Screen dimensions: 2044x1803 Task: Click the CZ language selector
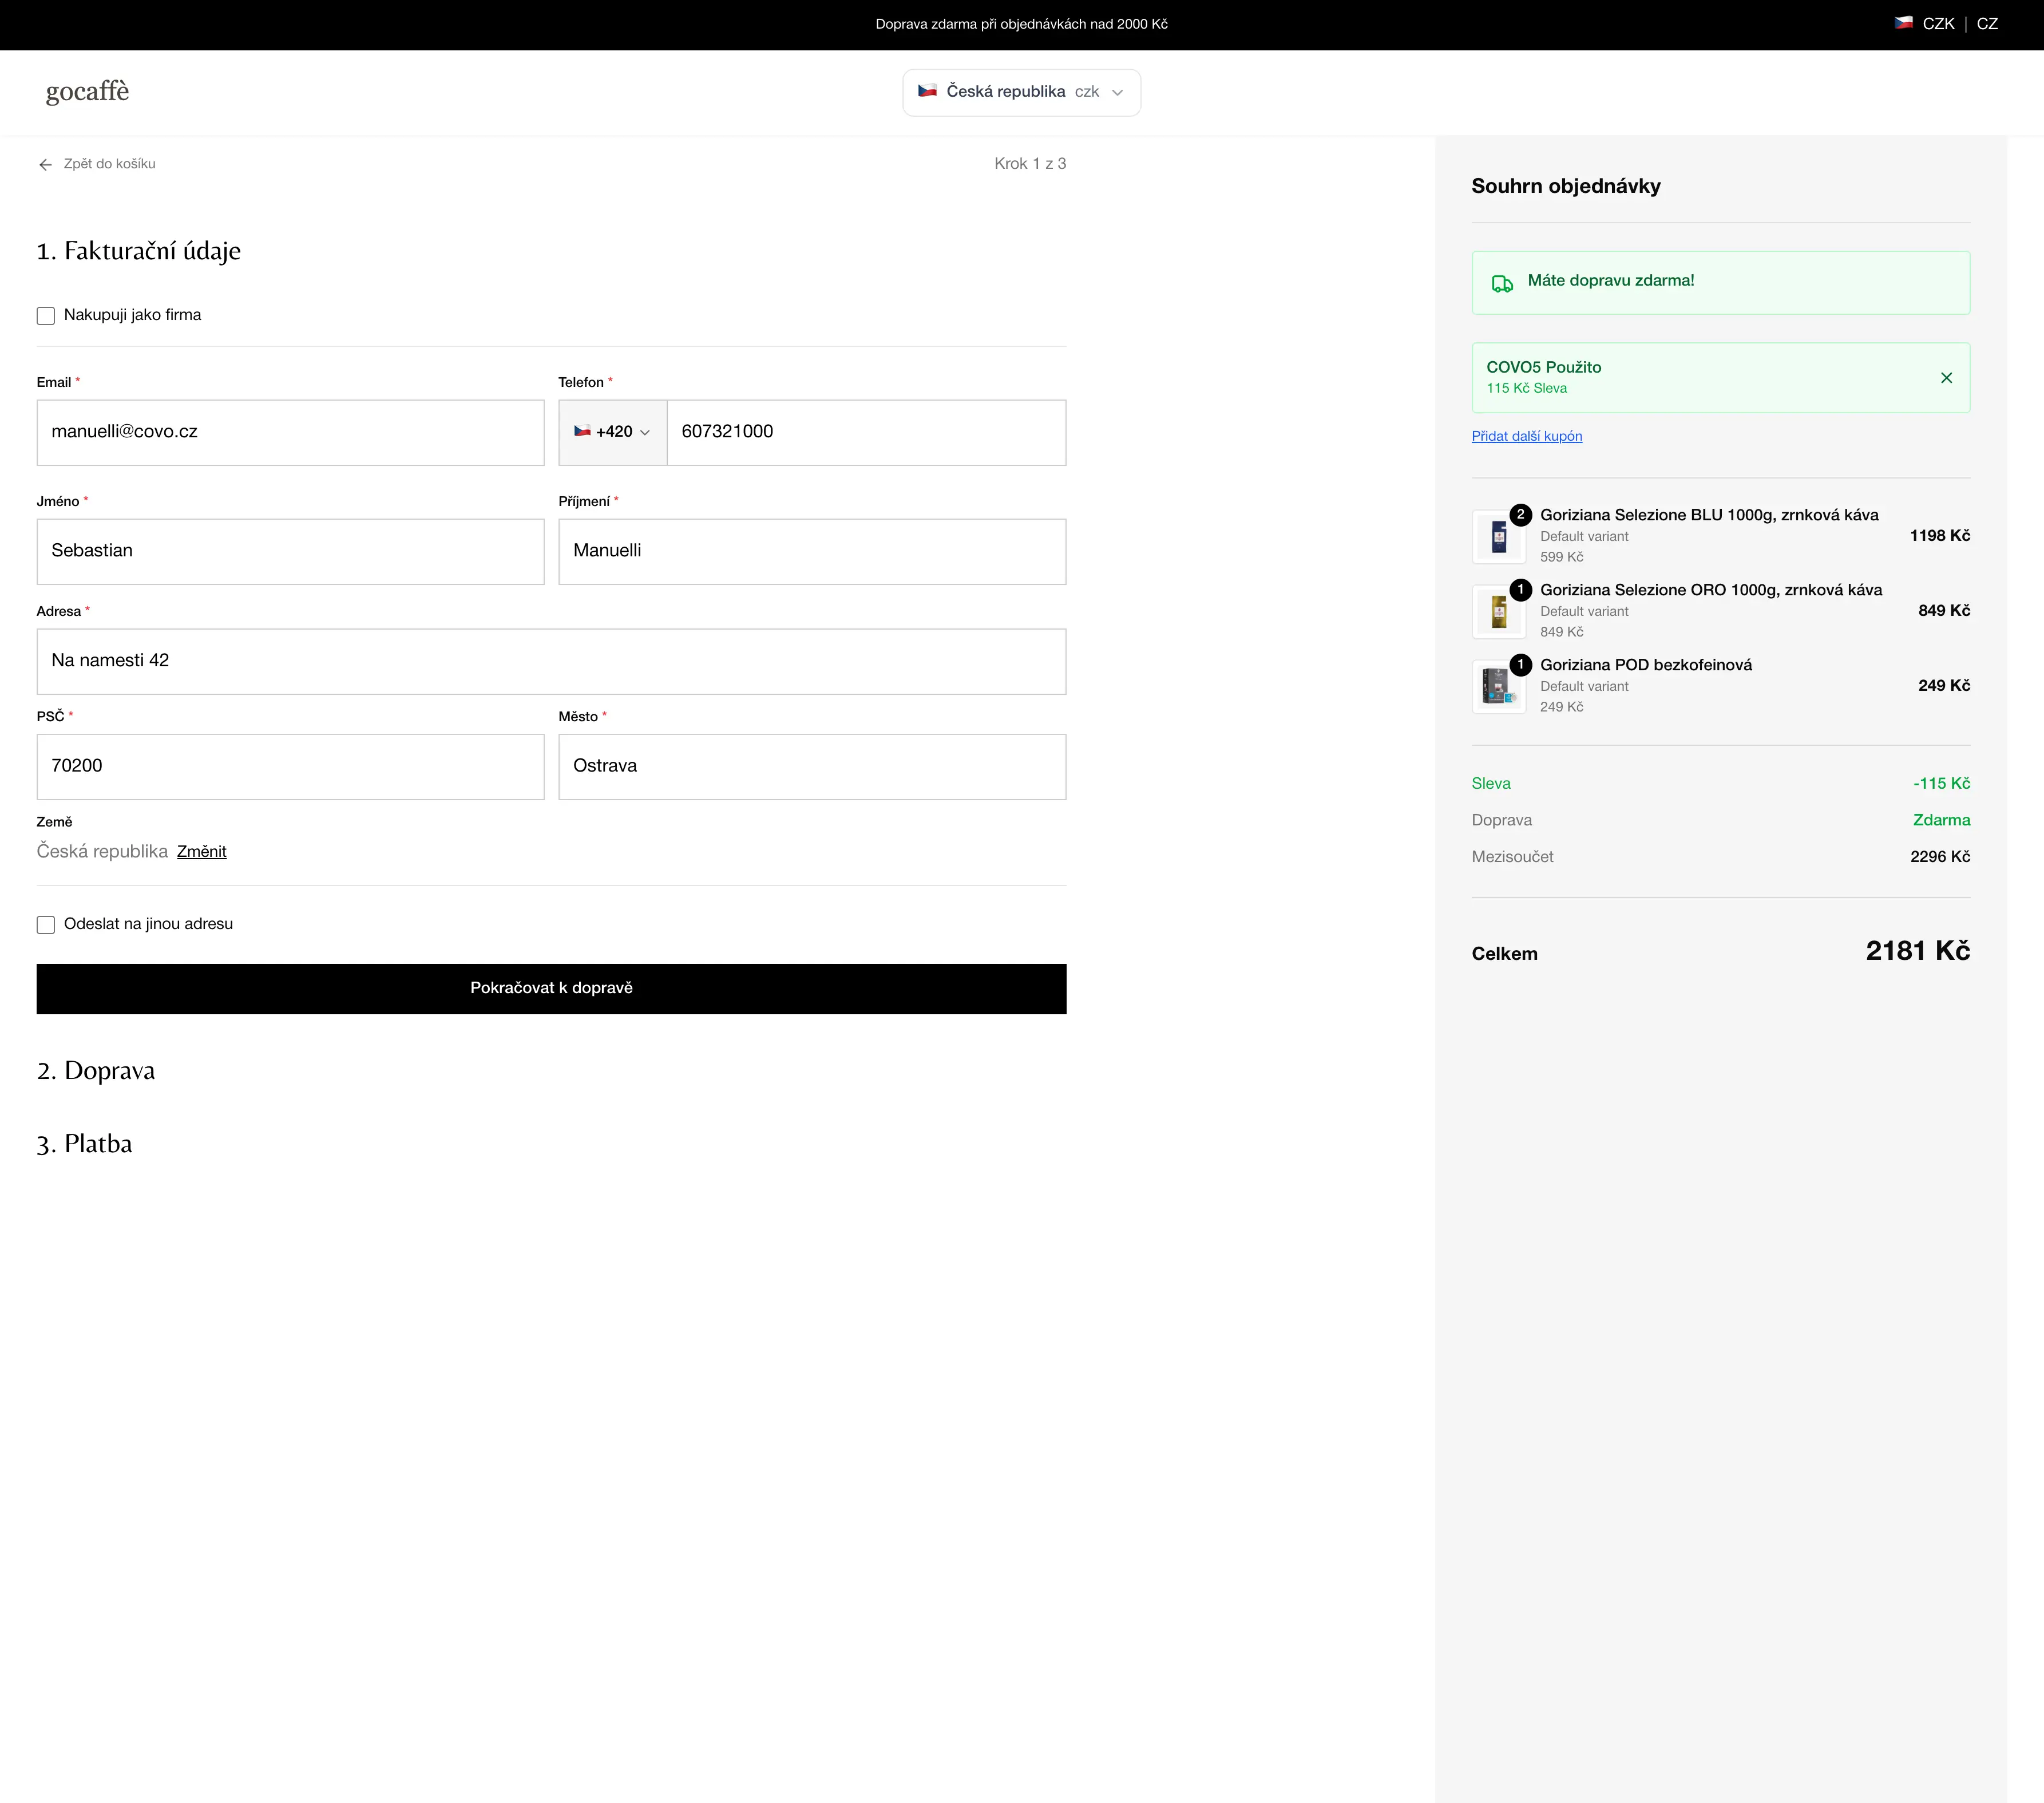(1987, 23)
